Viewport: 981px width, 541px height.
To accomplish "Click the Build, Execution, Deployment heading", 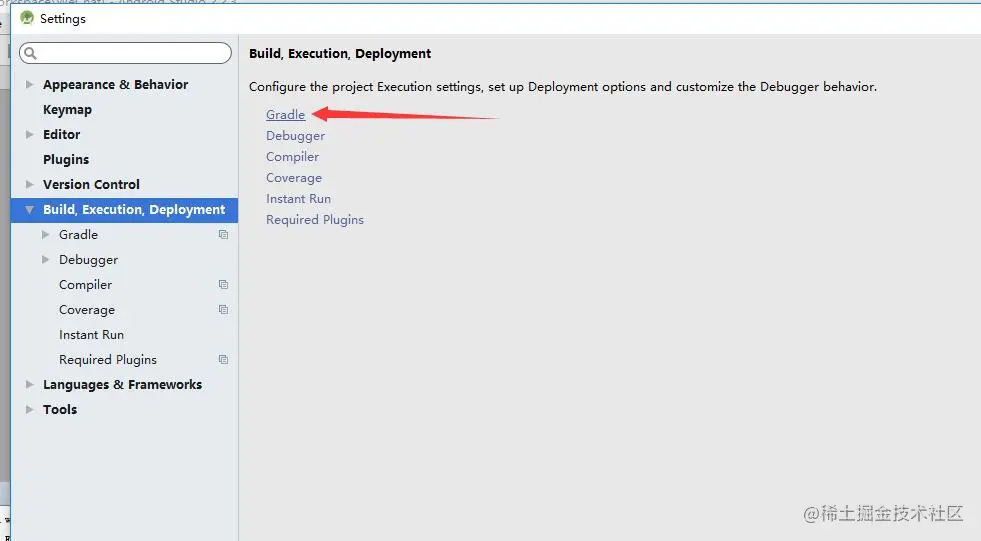I will (340, 54).
